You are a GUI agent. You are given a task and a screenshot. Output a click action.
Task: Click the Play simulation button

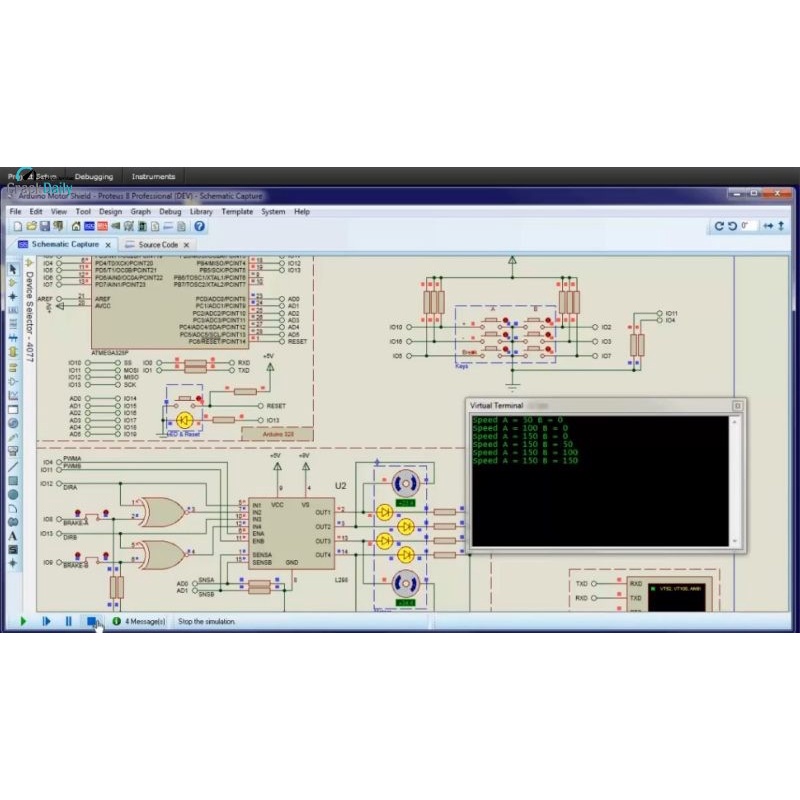click(x=23, y=621)
